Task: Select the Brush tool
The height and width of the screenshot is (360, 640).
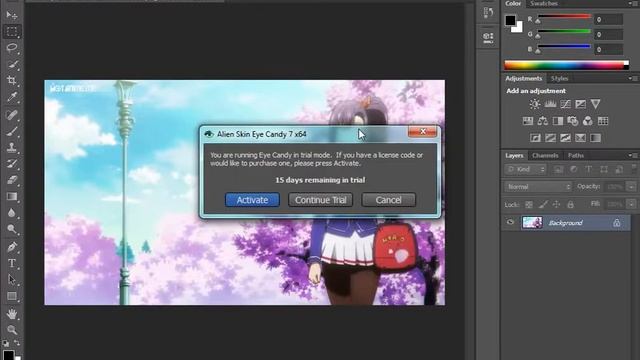Action: (x=12, y=131)
